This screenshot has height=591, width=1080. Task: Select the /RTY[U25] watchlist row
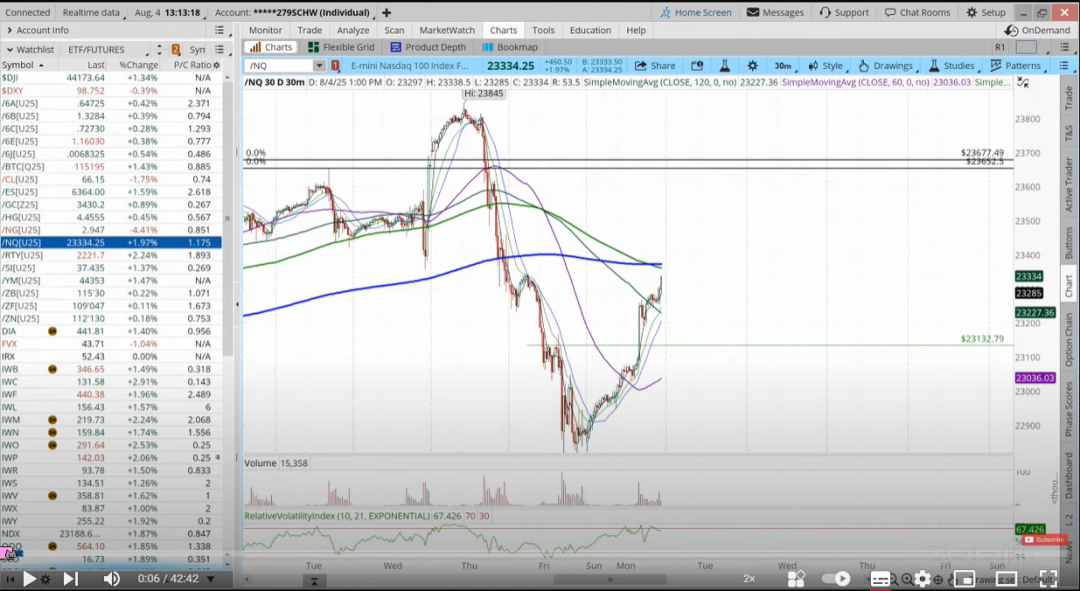(111, 255)
